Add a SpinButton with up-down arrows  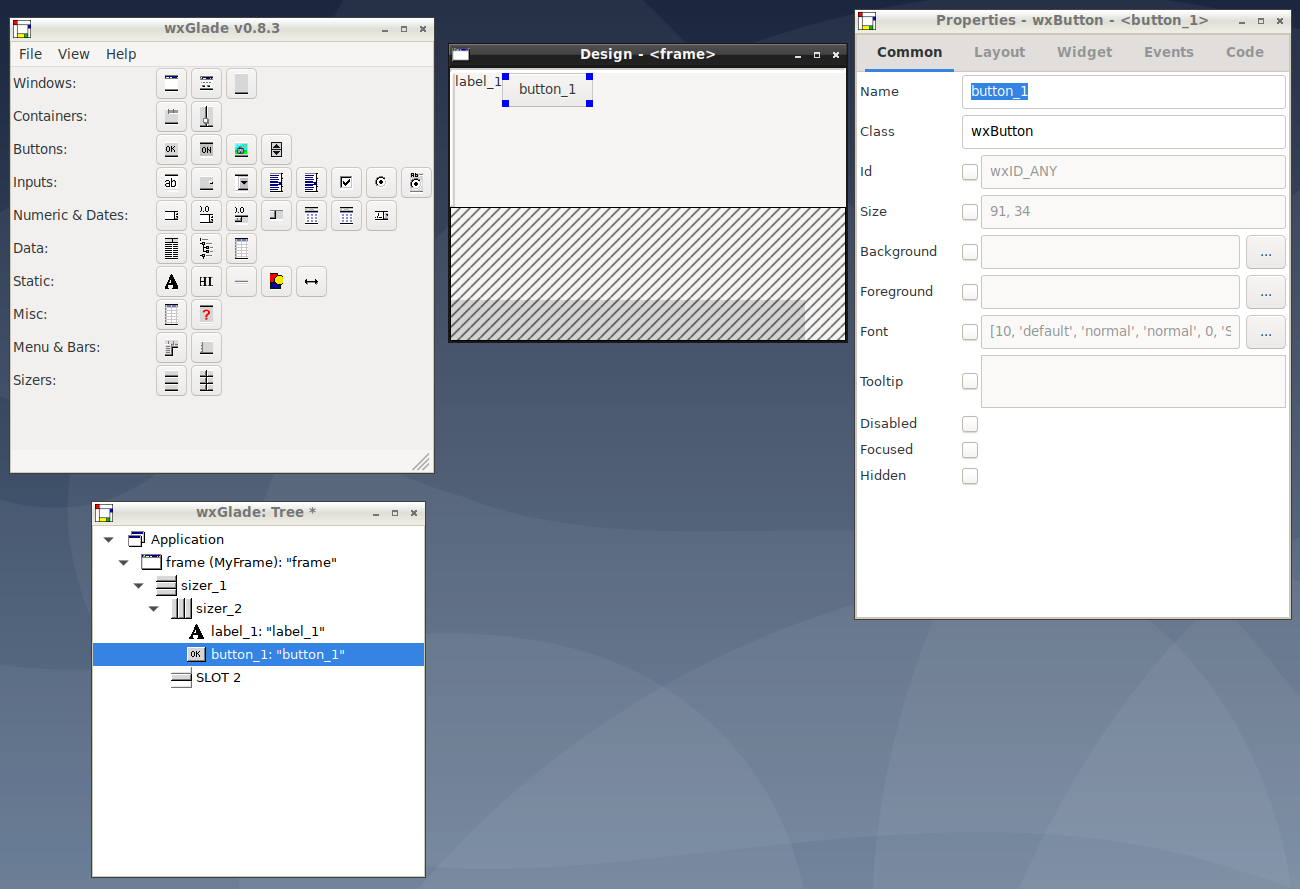coord(277,150)
